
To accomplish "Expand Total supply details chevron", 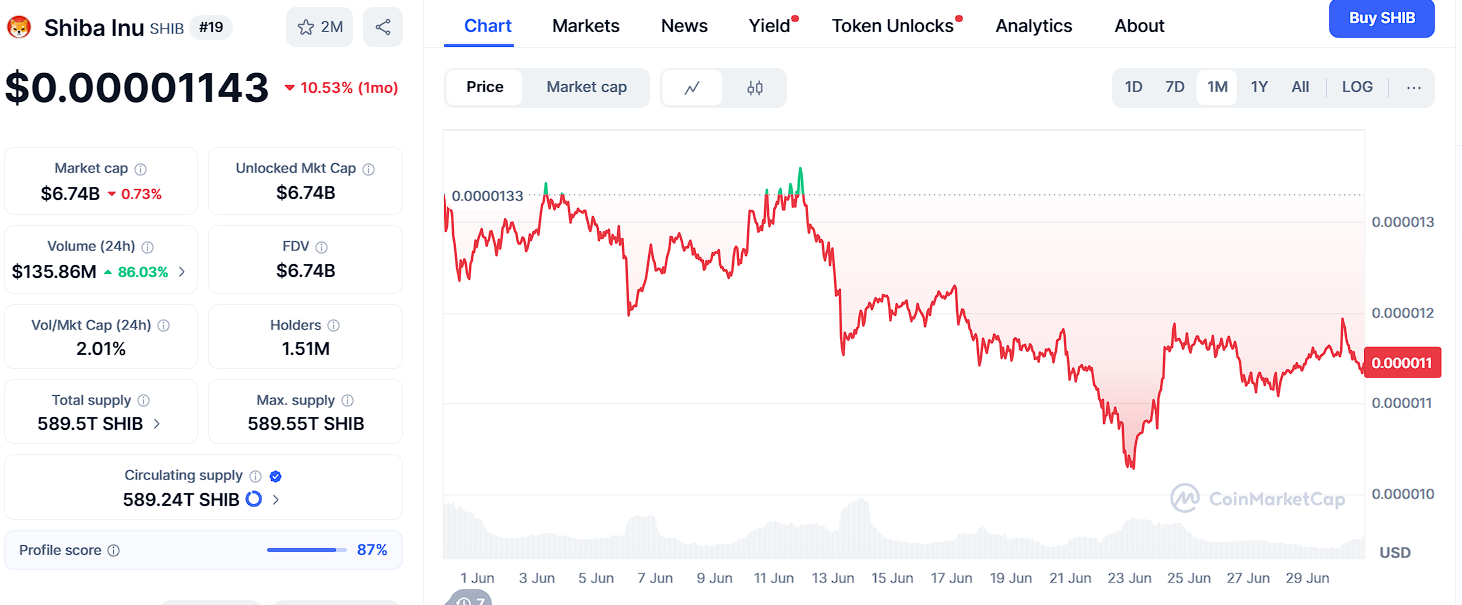I will 157,424.
